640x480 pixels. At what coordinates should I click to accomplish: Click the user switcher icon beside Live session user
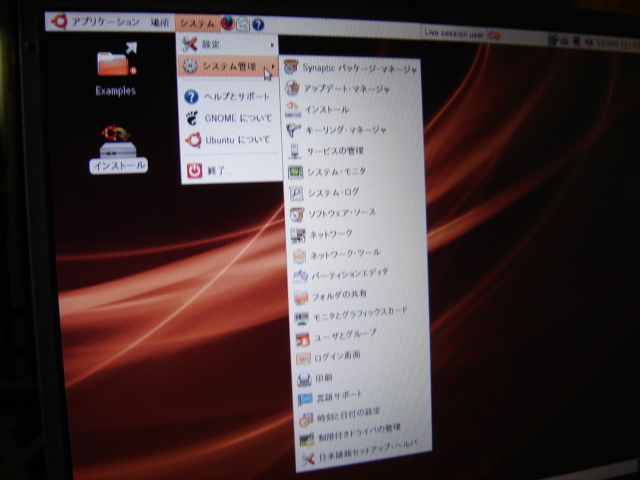[494, 36]
